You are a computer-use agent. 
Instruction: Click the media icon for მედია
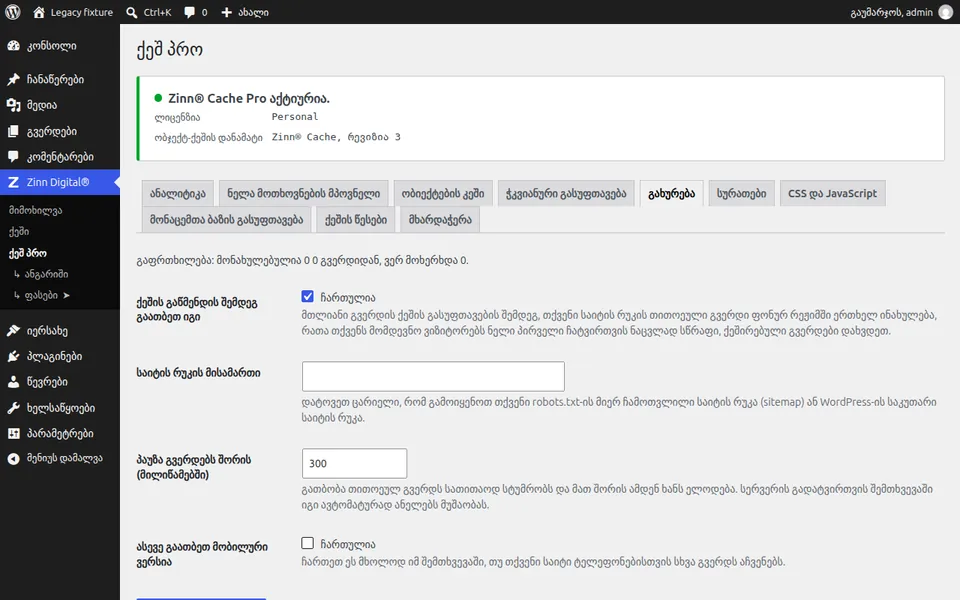point(13,105)
